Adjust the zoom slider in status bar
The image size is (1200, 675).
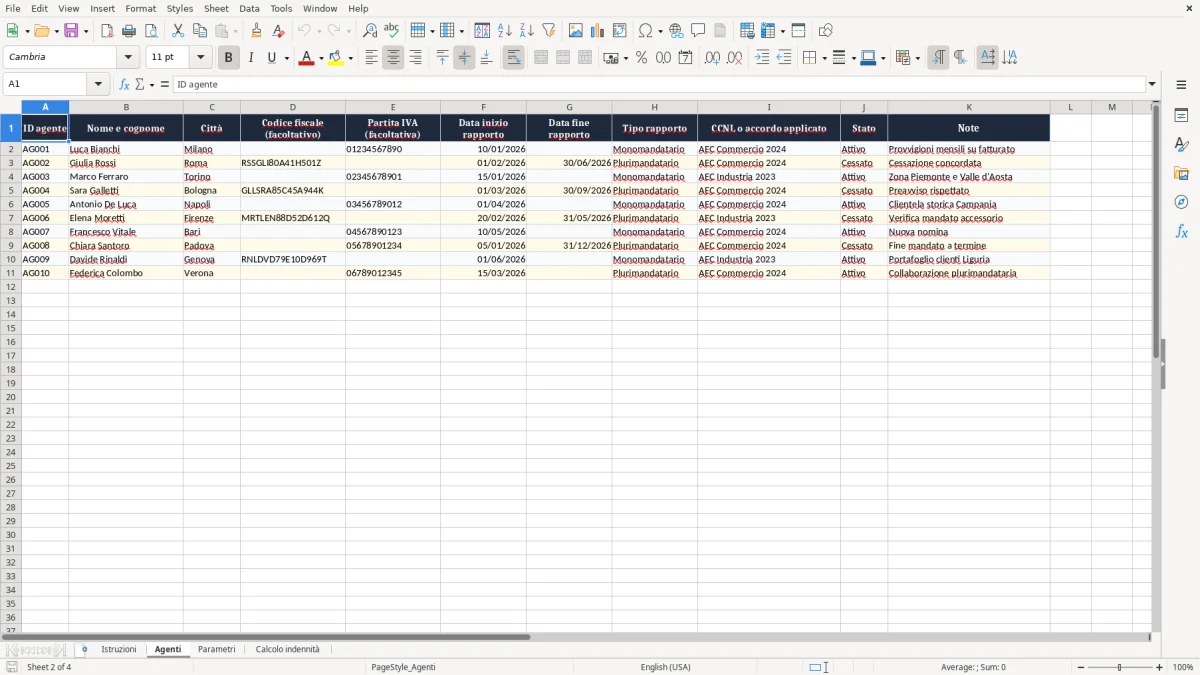pyautogui.click(x=1120, y=667)
